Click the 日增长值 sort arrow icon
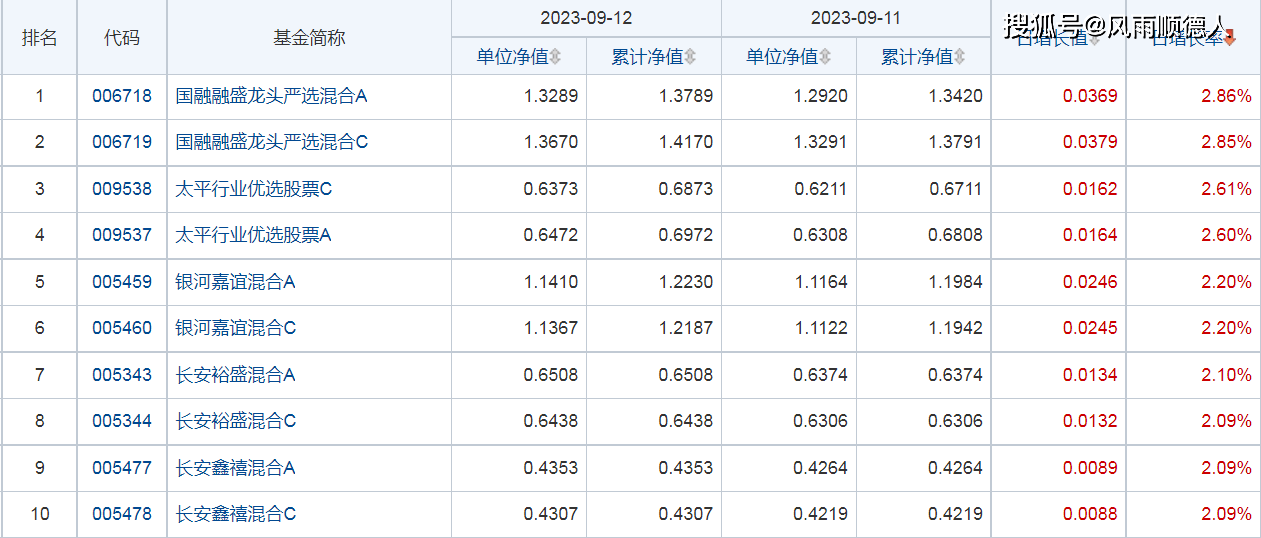Viewport: 1261px width, 538px height. [1095, 40]
